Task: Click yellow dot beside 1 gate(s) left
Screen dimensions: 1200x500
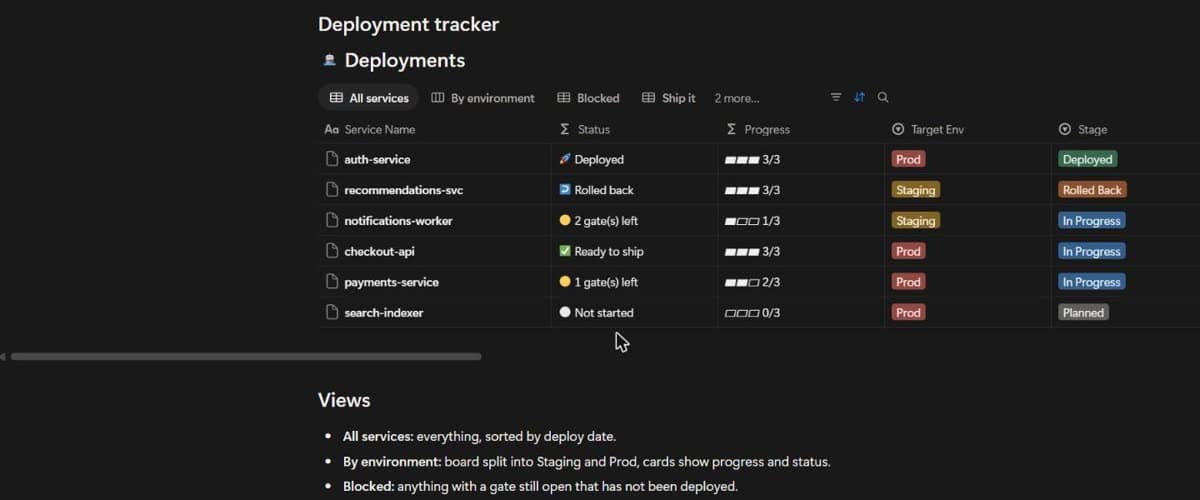Action: click(x=565, y=282)
